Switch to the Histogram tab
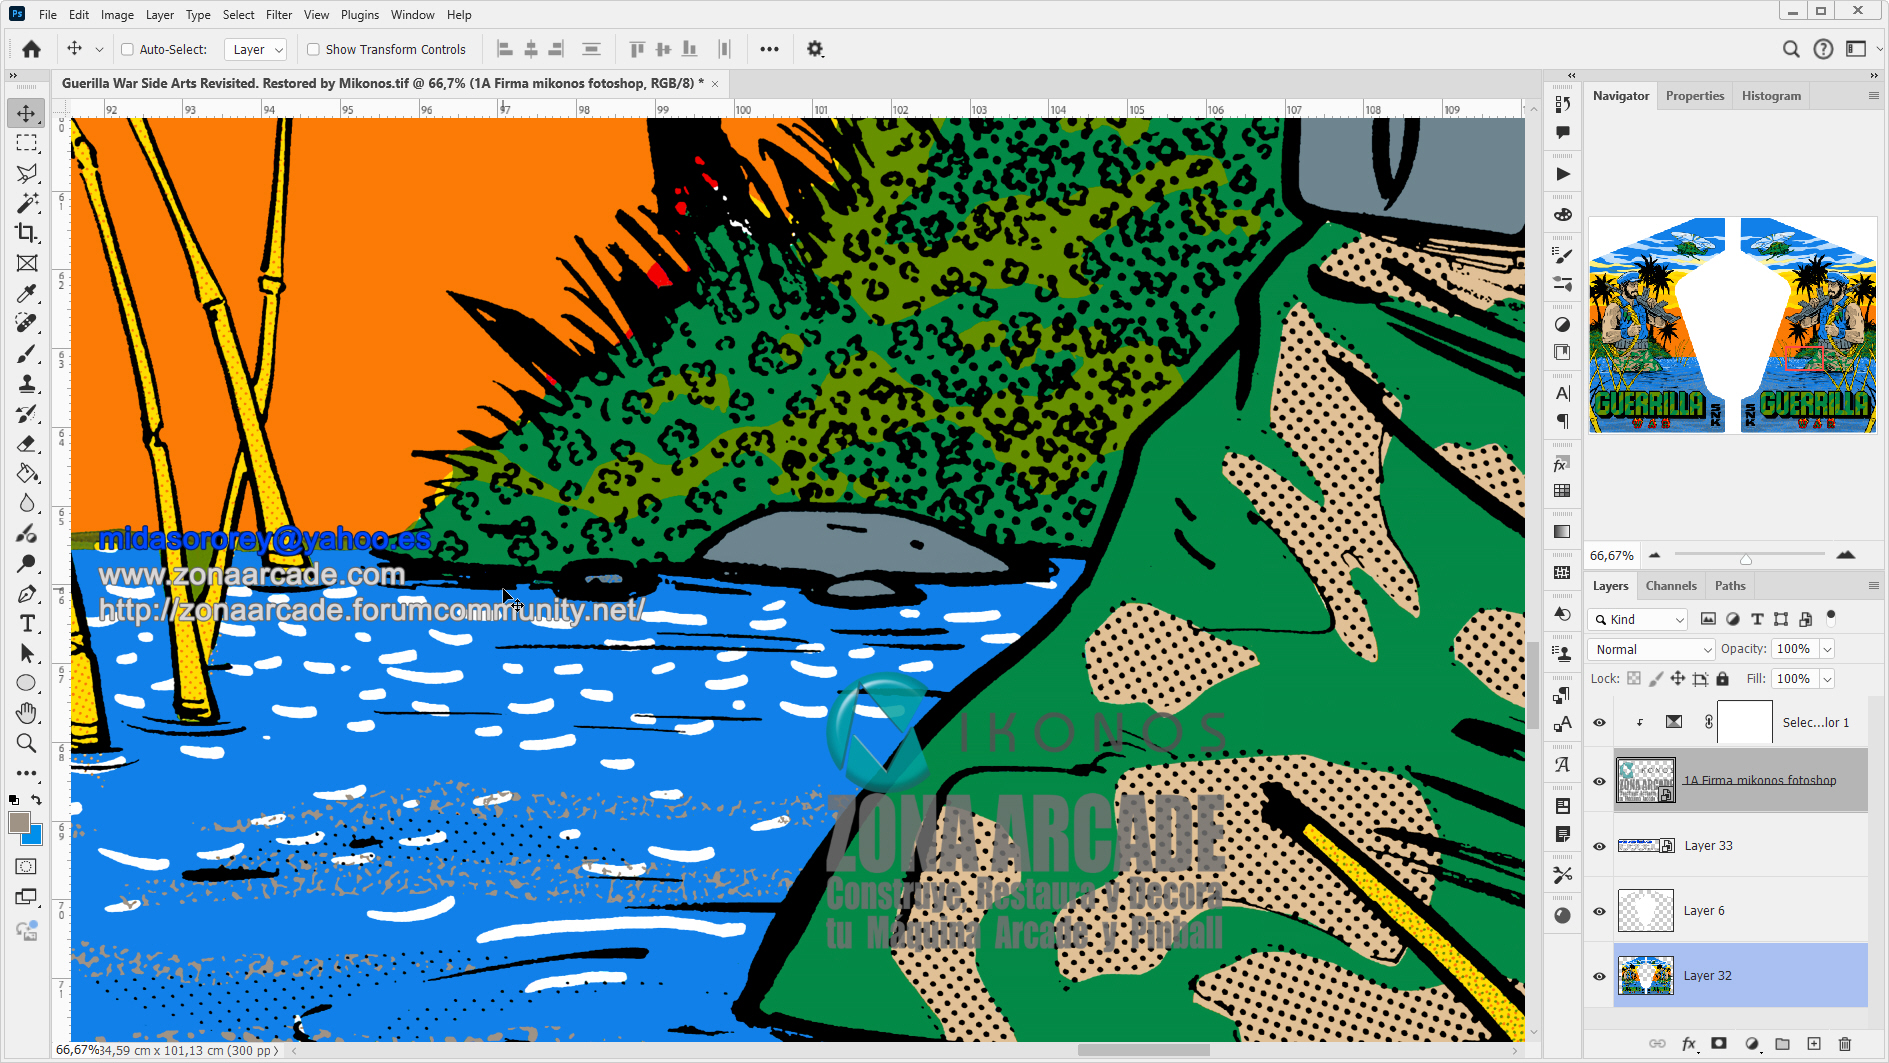Viewport: 1889px width, 1063px height. point(1771,96)
